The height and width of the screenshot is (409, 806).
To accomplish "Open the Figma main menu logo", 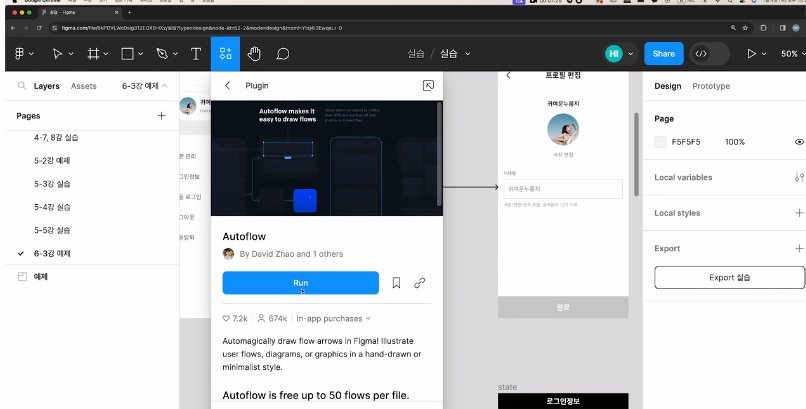I will [20, 53].
